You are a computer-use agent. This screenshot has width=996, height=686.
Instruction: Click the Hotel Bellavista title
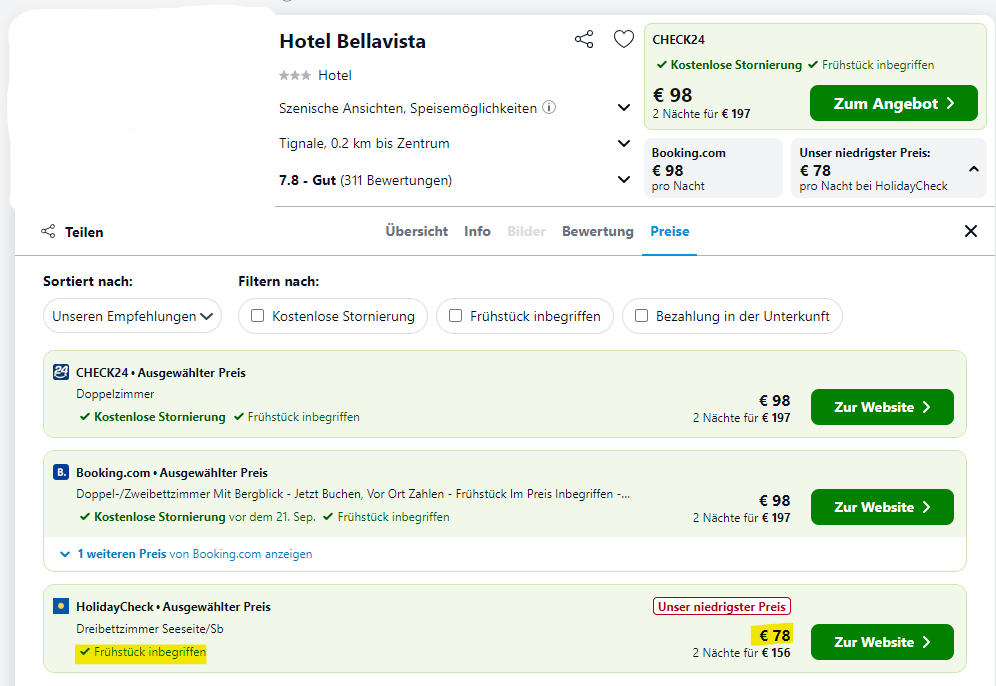pyautogui.click(x=353, y=41)
